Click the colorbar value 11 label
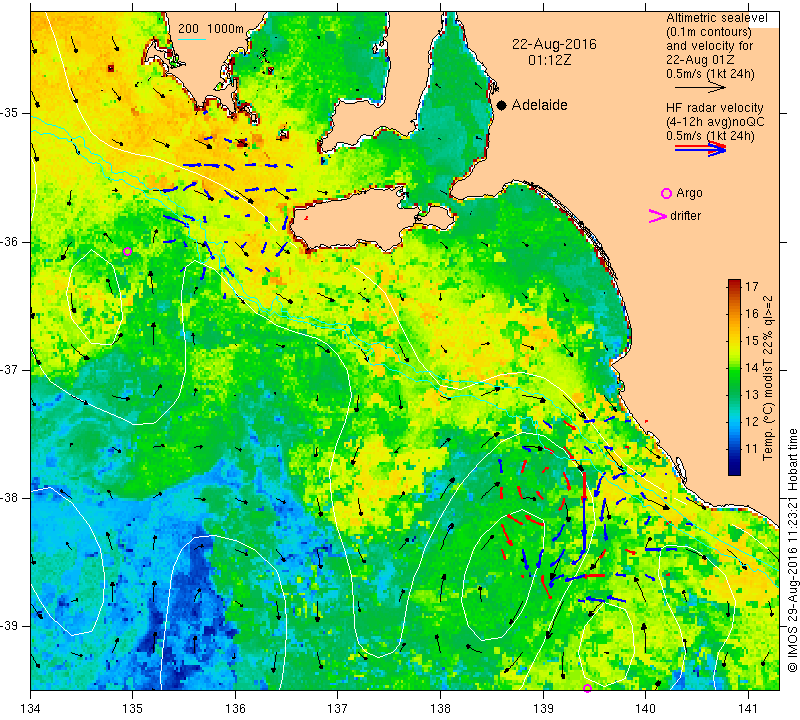The image size is (800, 720). click(752, 449)
